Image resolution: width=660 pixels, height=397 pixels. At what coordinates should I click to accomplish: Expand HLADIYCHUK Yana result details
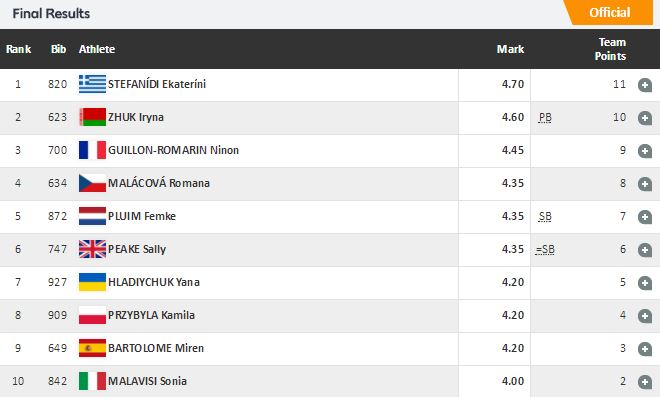pyautogui.click(x=645, y=283)
